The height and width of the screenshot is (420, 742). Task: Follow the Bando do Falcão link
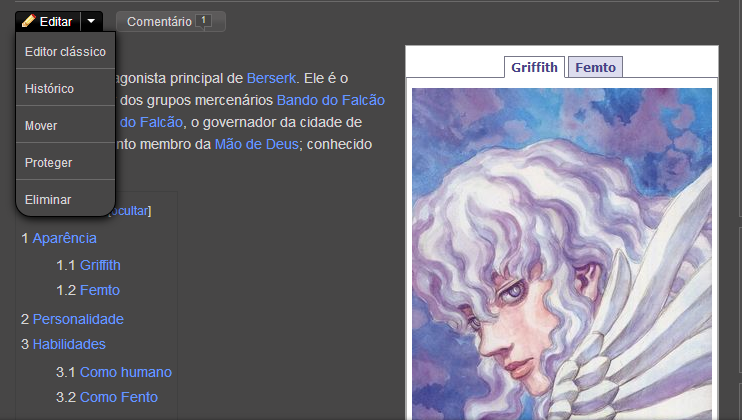point(331,100)
